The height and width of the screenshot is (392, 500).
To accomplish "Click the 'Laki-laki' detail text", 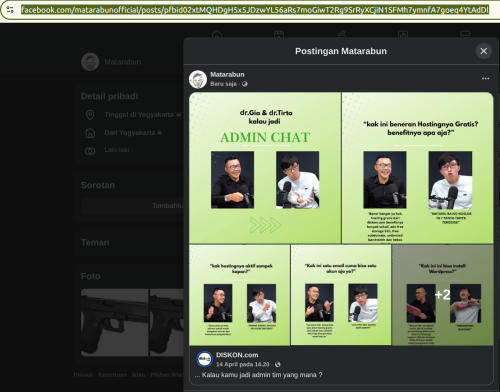I will 117,150.
